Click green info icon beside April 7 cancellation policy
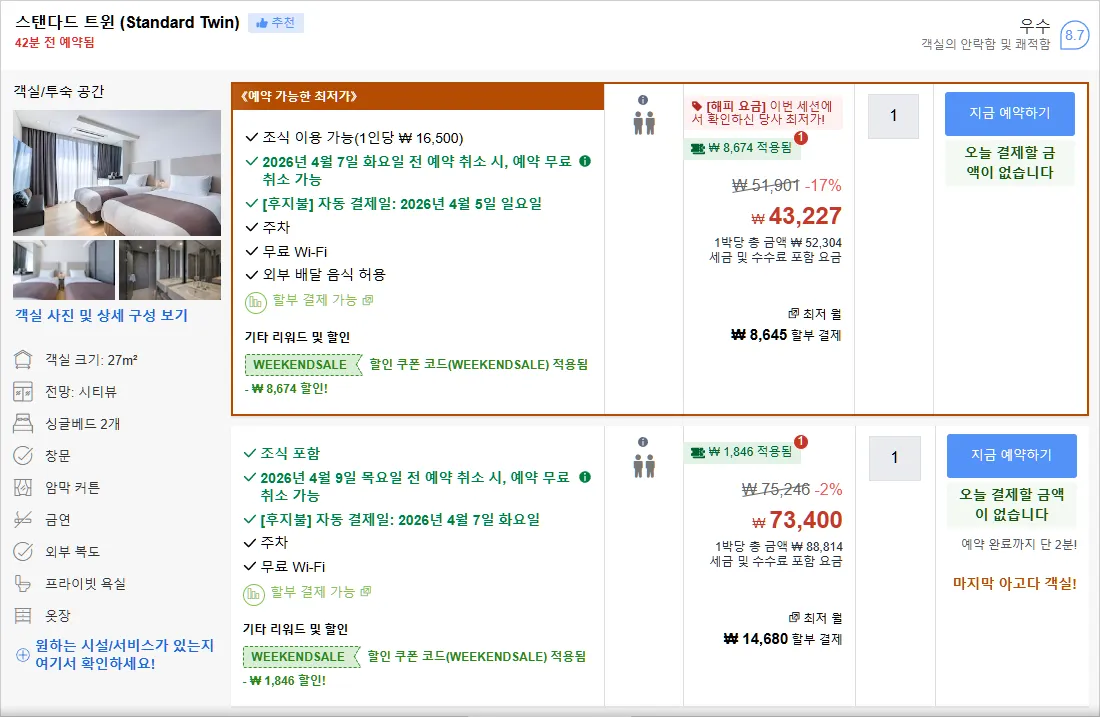Screen dimensions: 1100x717 click(585, 161)
